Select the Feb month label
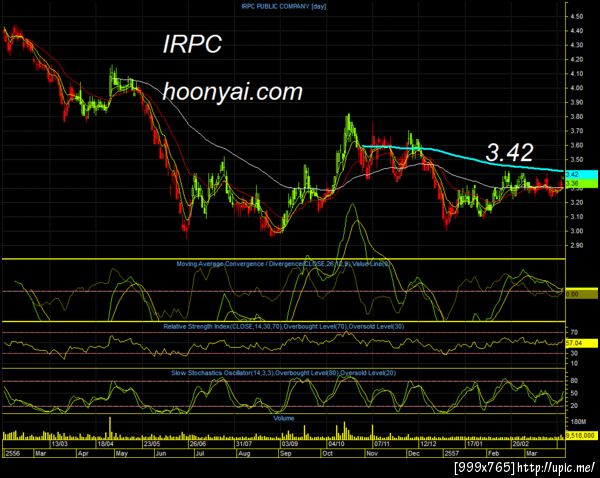 point(493,454)
